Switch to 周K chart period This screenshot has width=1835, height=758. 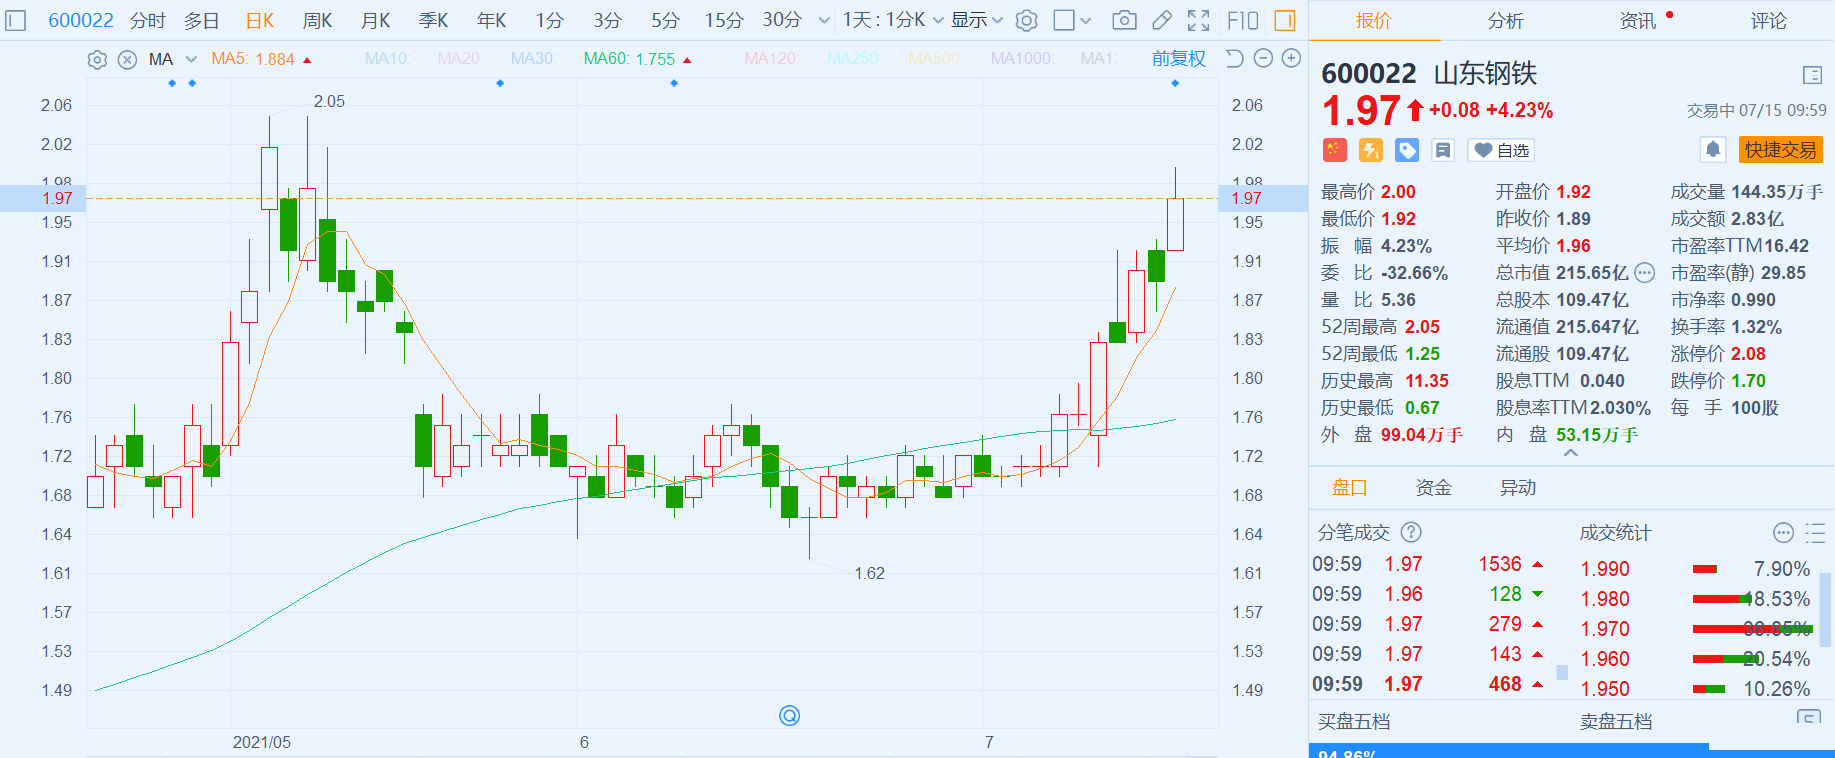point(317,20)
